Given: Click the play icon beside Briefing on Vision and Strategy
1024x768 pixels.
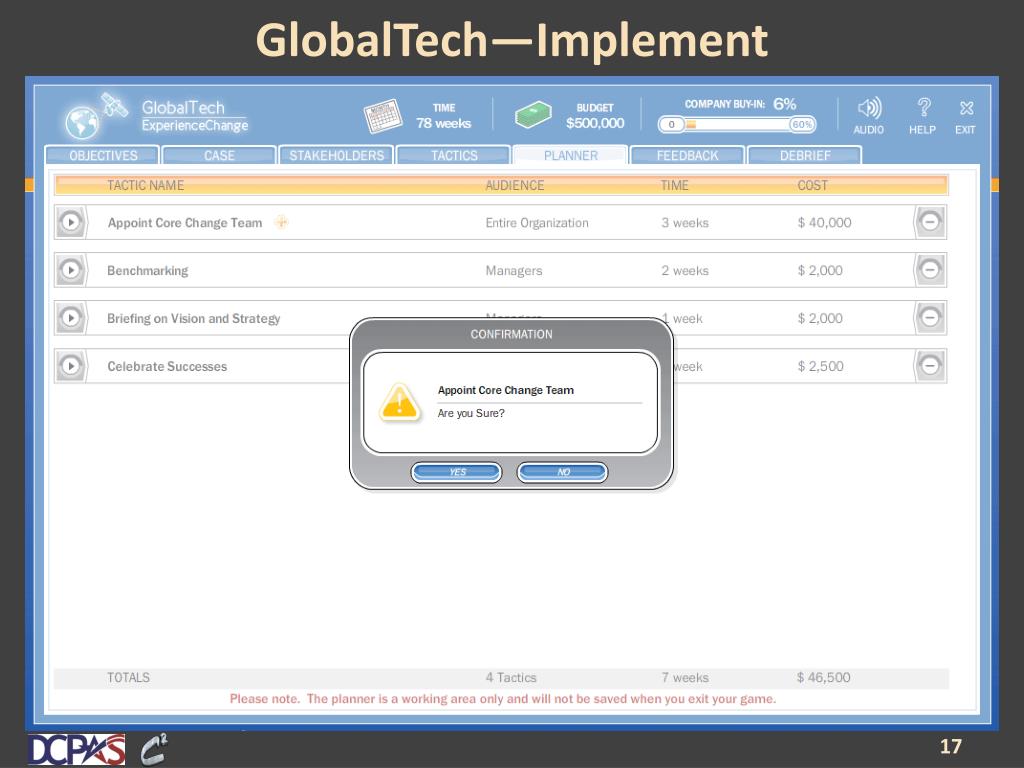Looking at the screenshot, I should (71, 318).
